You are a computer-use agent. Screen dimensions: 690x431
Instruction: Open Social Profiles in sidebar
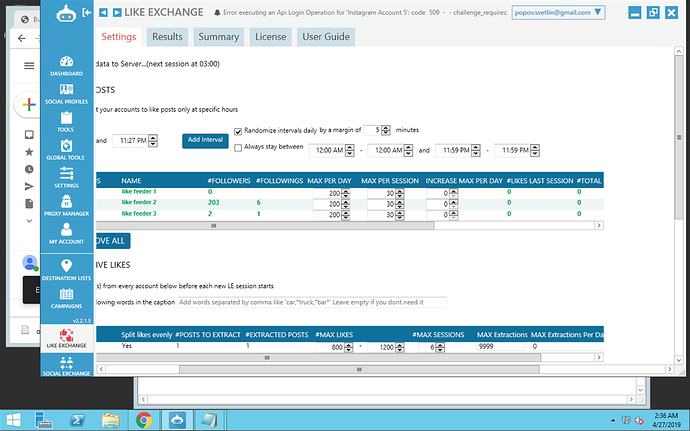coord(66,94)
